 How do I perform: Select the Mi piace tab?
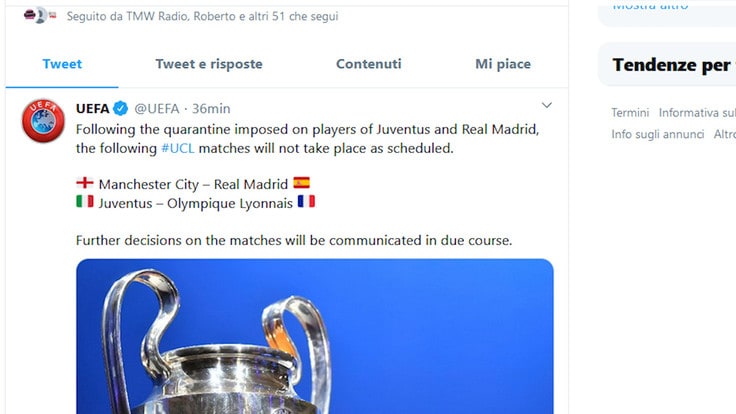[503, 64]
